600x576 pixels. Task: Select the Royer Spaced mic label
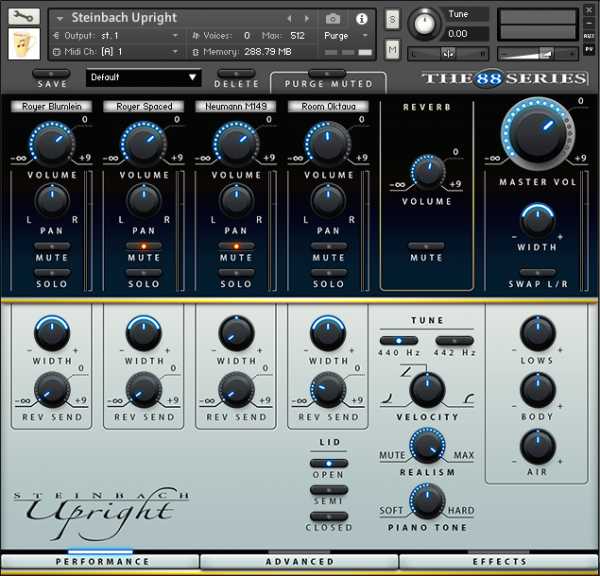point(144,106)
